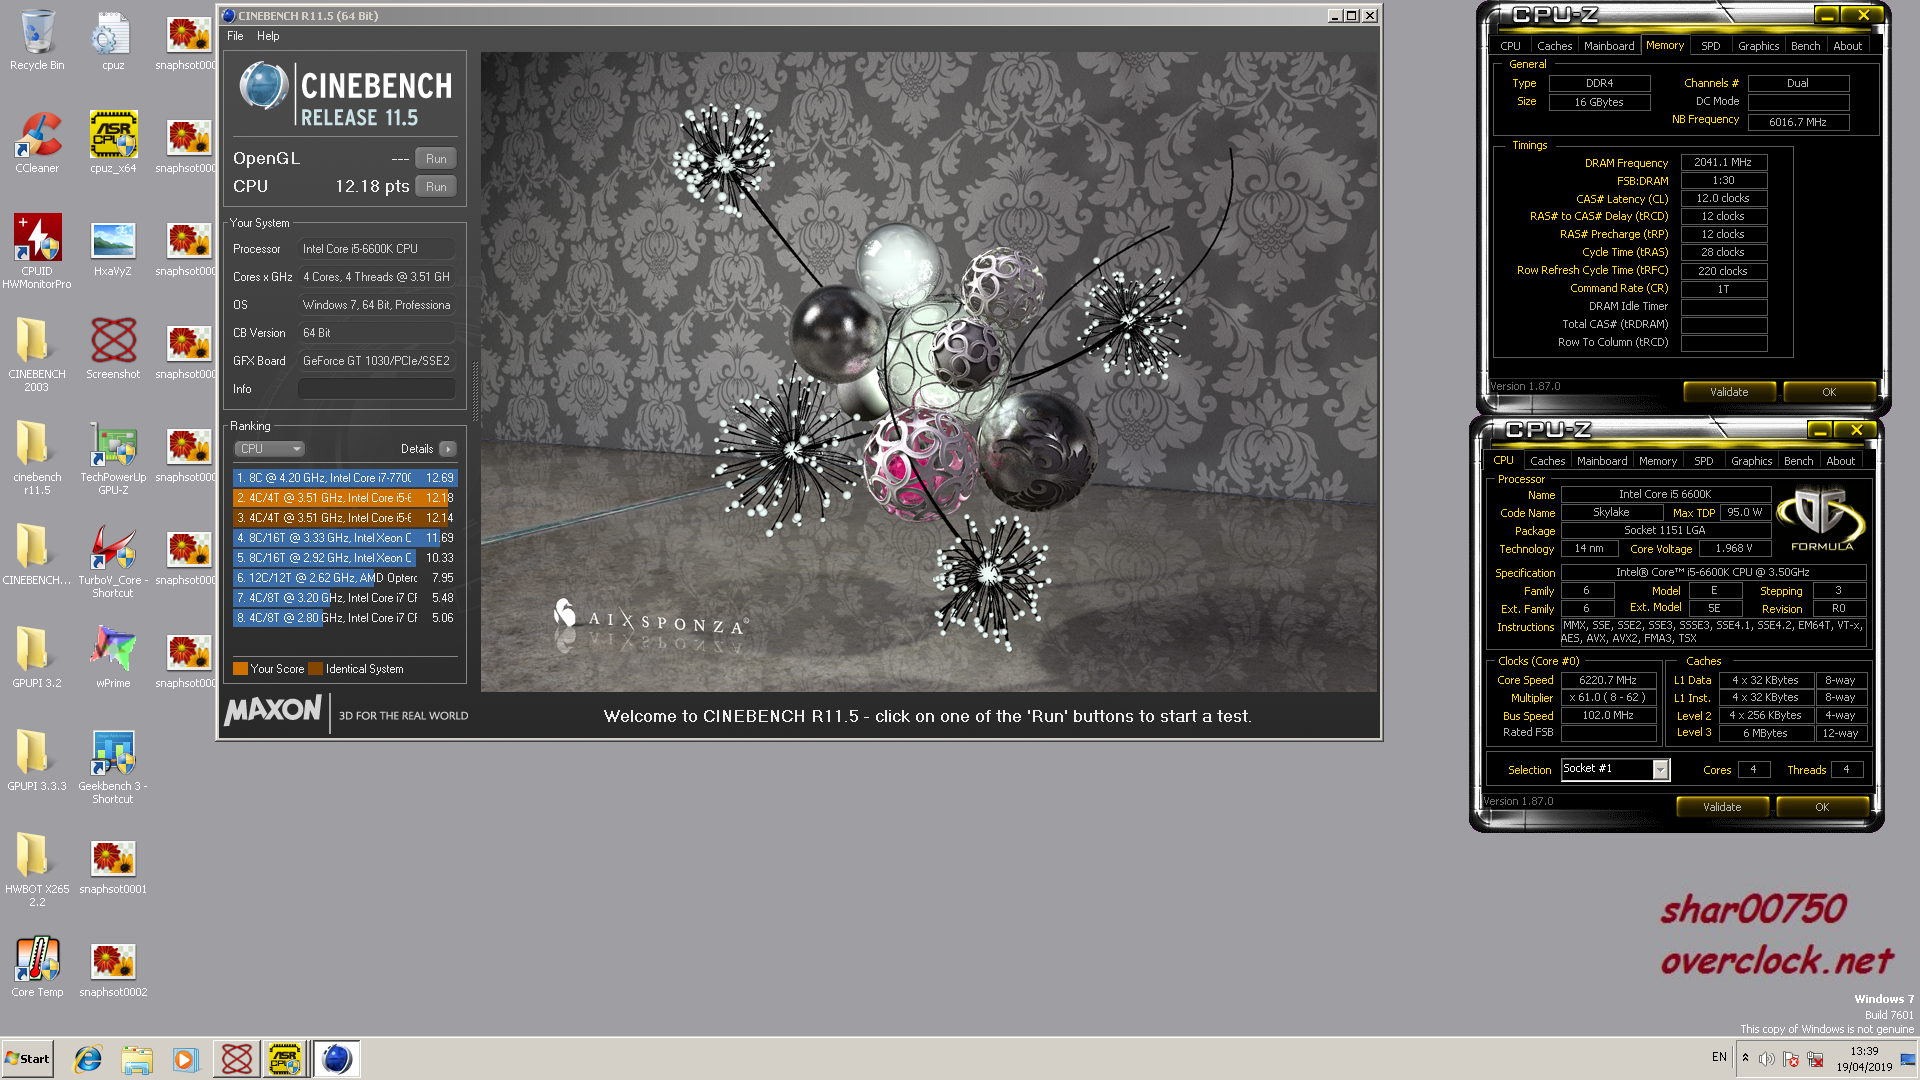Select ranking row 3 with 12.14 score
Viewport: 1920px width, 1080px height.
[x=345, y=518]
